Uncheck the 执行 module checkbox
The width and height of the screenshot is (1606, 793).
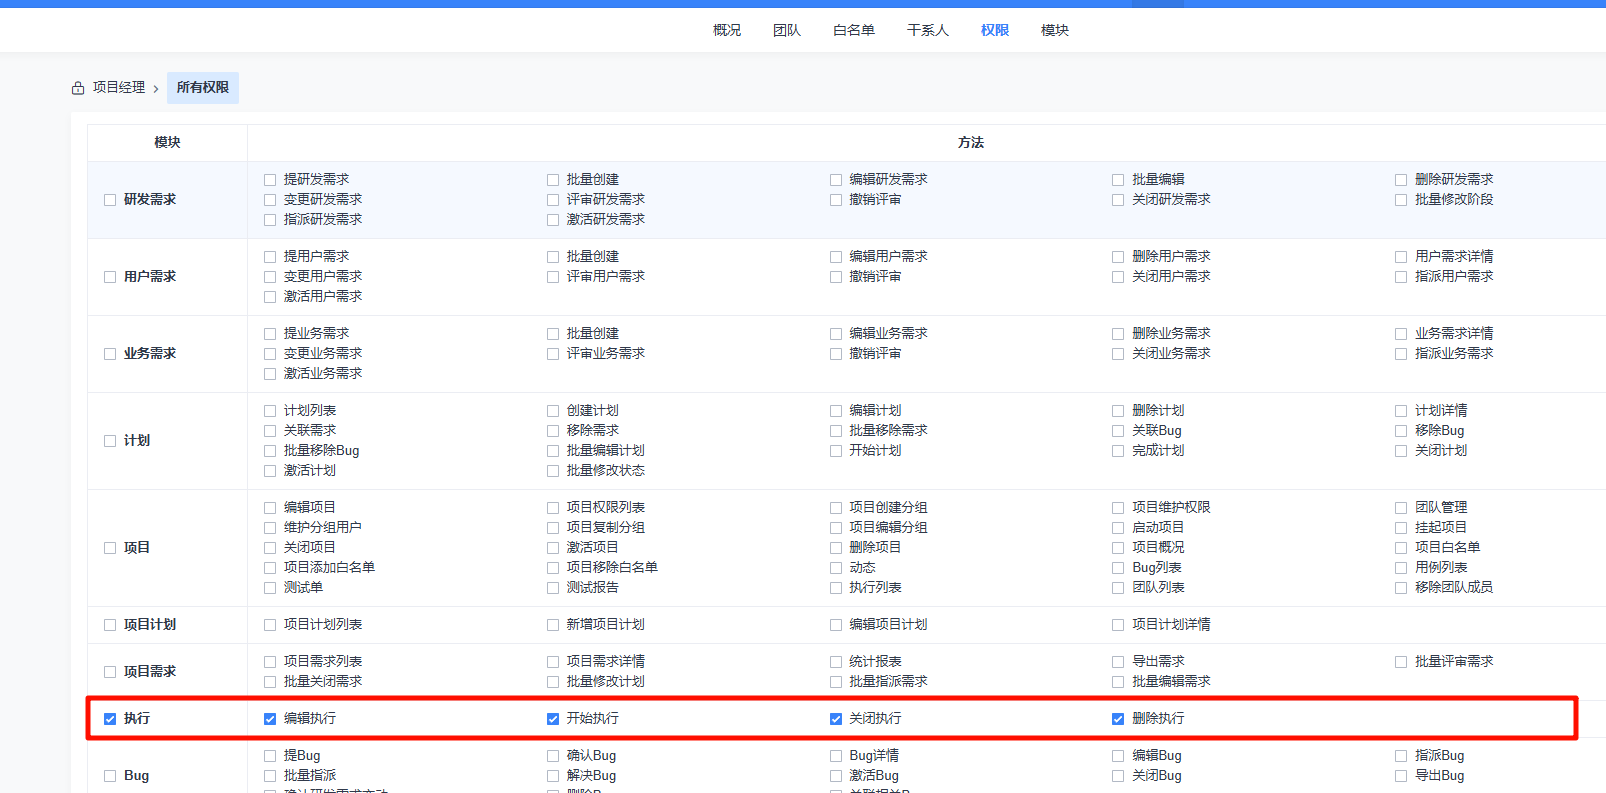pyautogui.click(x=110, y=719)
